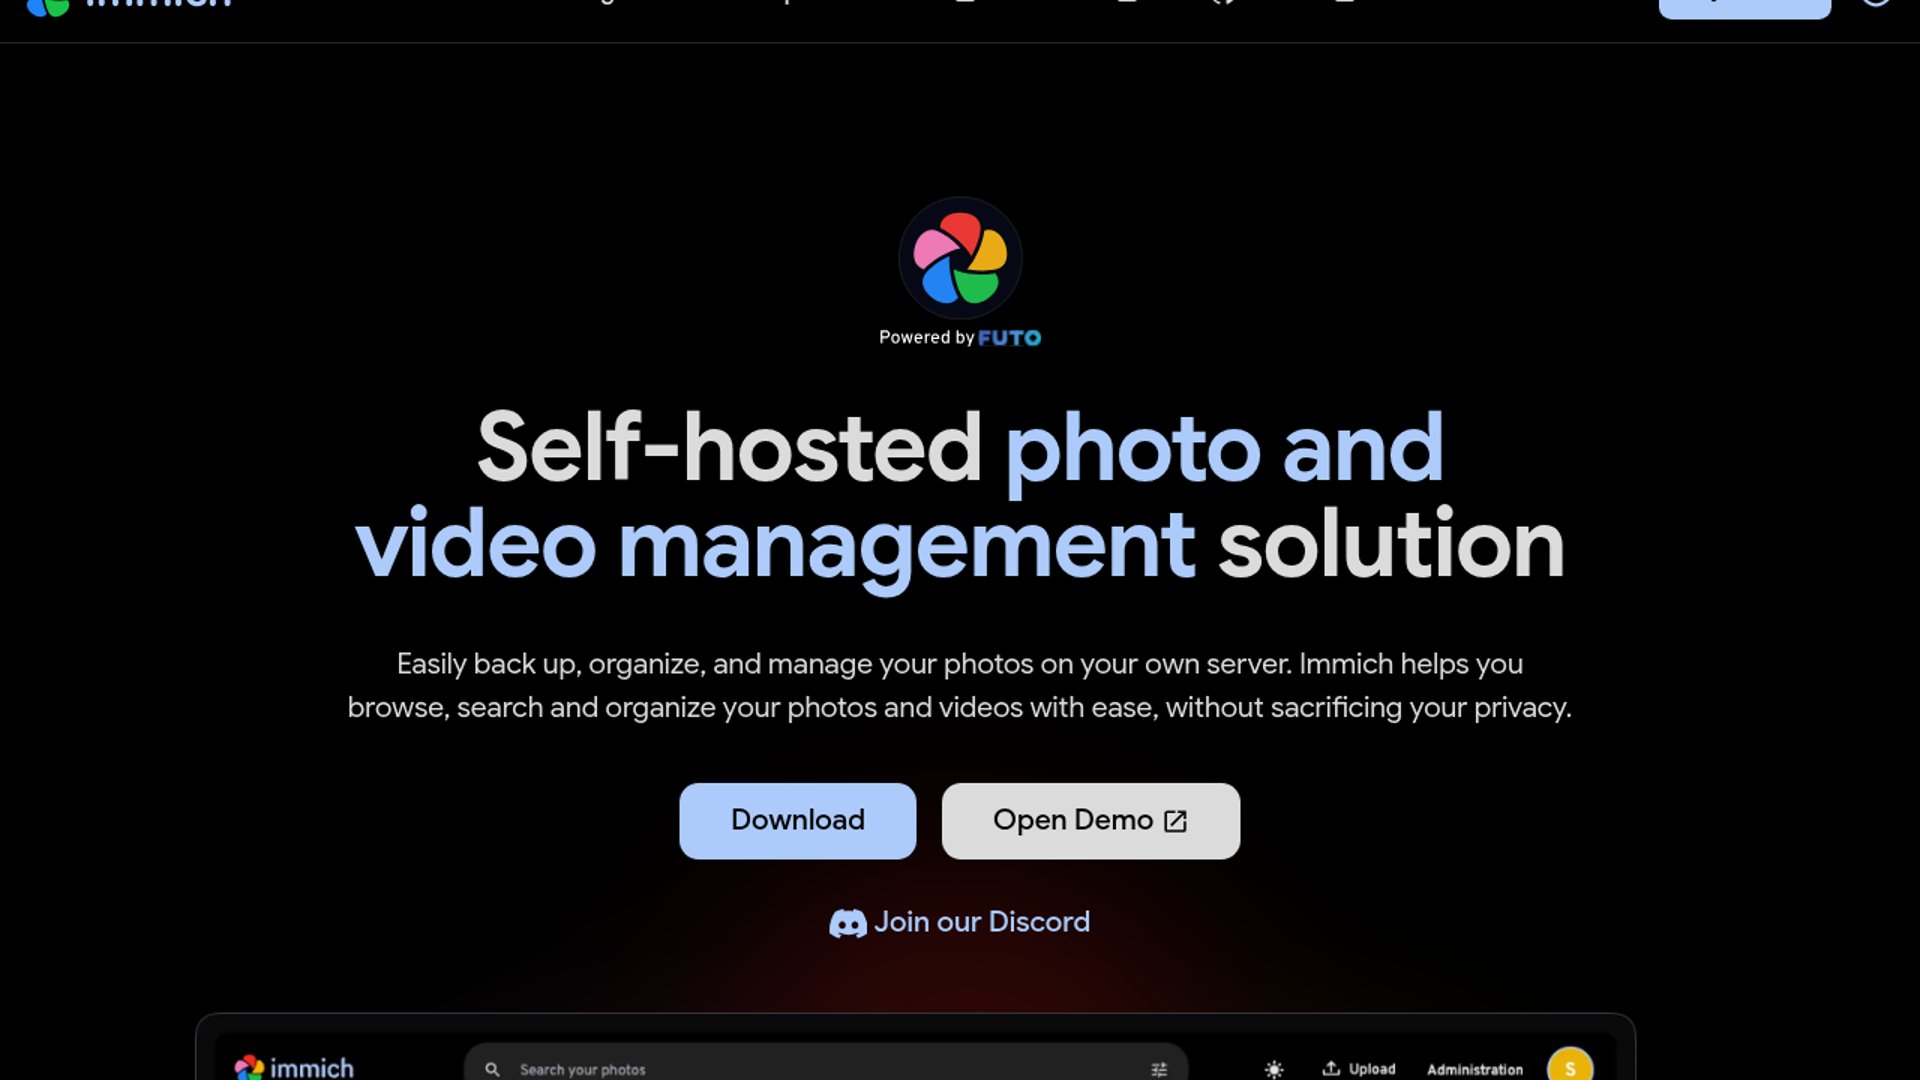Click search filter sliders icon in preview
The width and height of the screenshot is (1920, 1080).
point(1159,1069)
